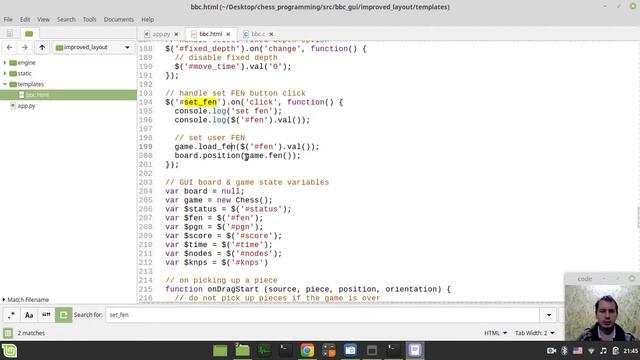Click the highlighted set_fen match in code
Screen dimensions: 640x360
[x=200, y=102]
